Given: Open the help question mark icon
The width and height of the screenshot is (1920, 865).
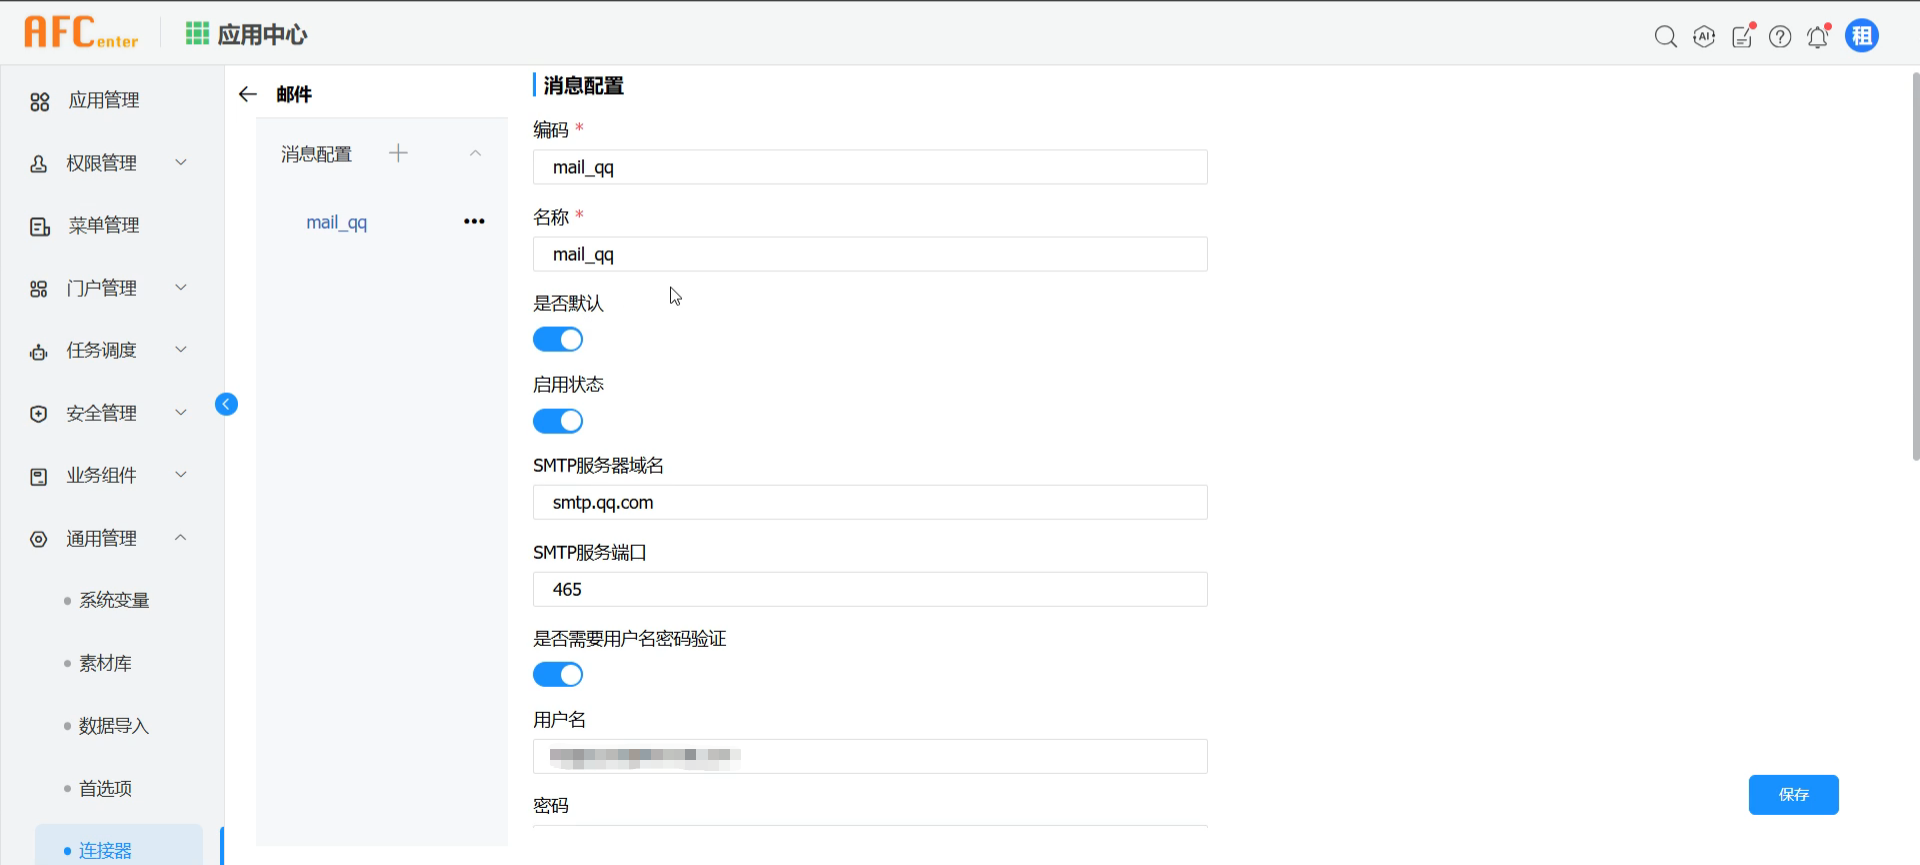Looking at the screenshot, I should click(x=1780, y=37).
